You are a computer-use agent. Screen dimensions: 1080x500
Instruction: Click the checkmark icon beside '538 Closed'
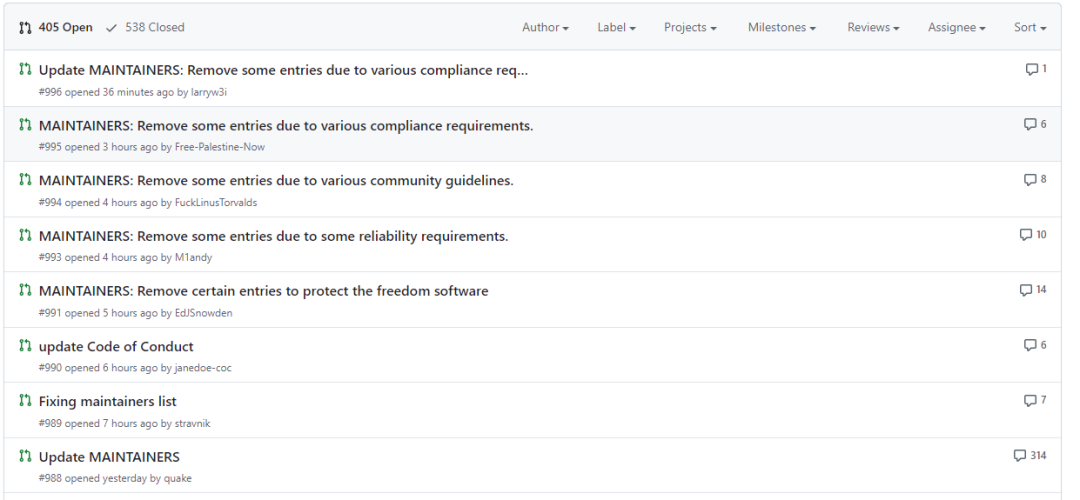[x=112, y=28]
